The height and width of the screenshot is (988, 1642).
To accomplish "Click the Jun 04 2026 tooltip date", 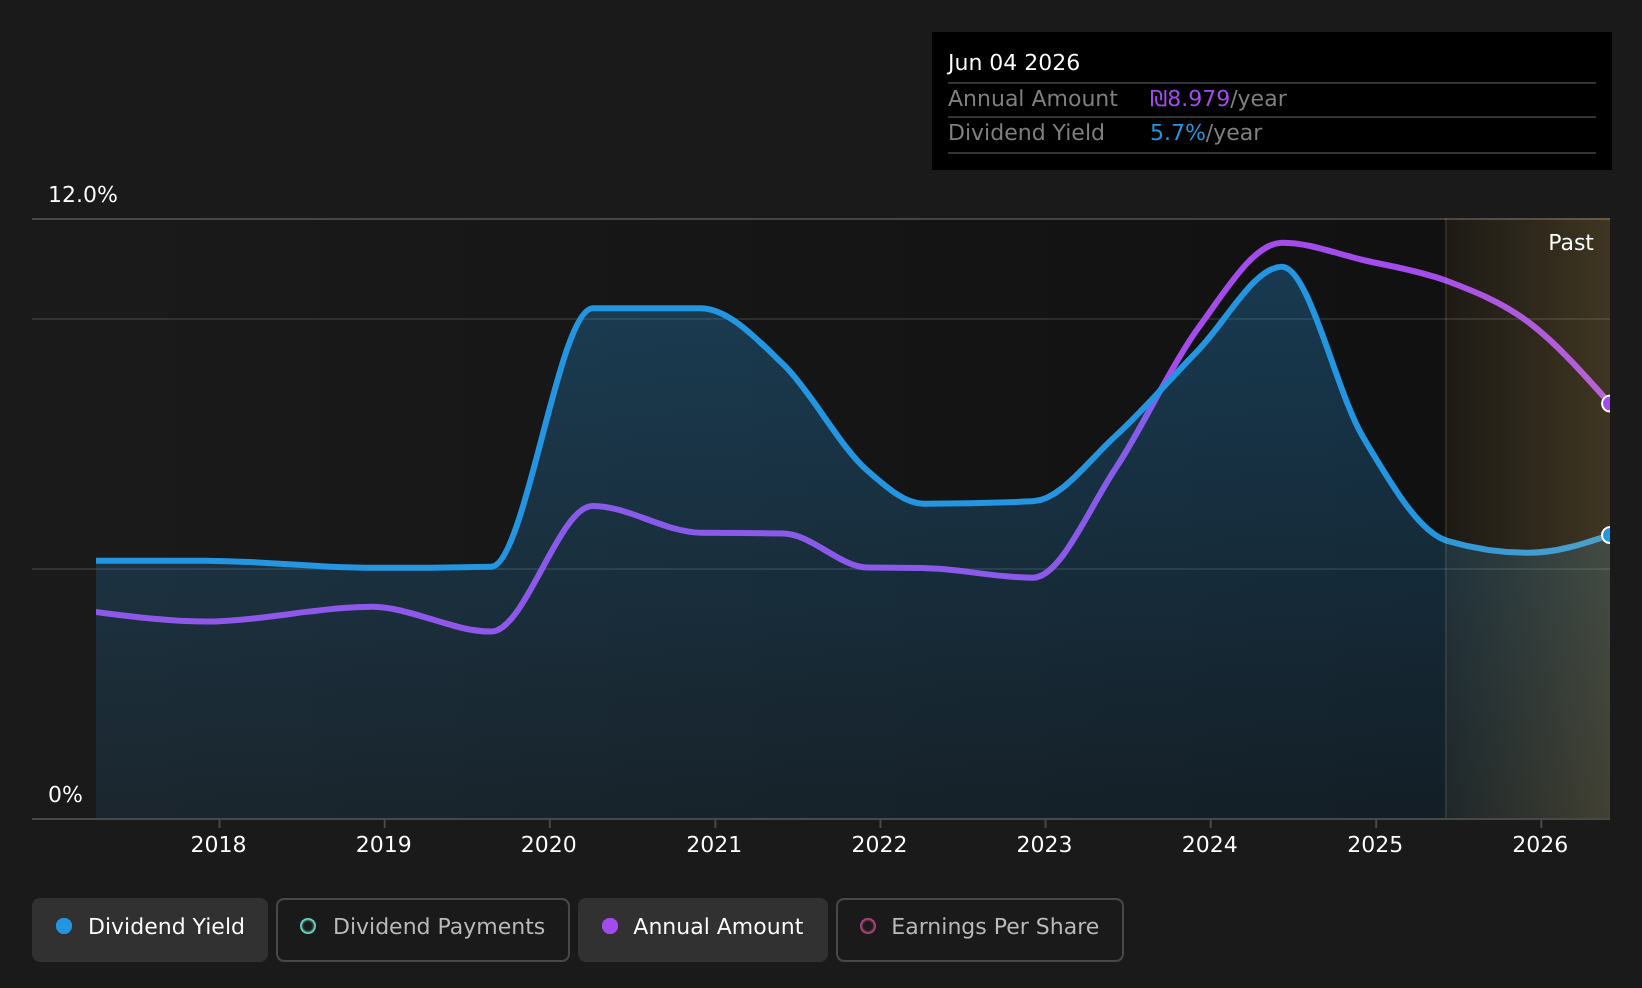I will (1014, 63).
